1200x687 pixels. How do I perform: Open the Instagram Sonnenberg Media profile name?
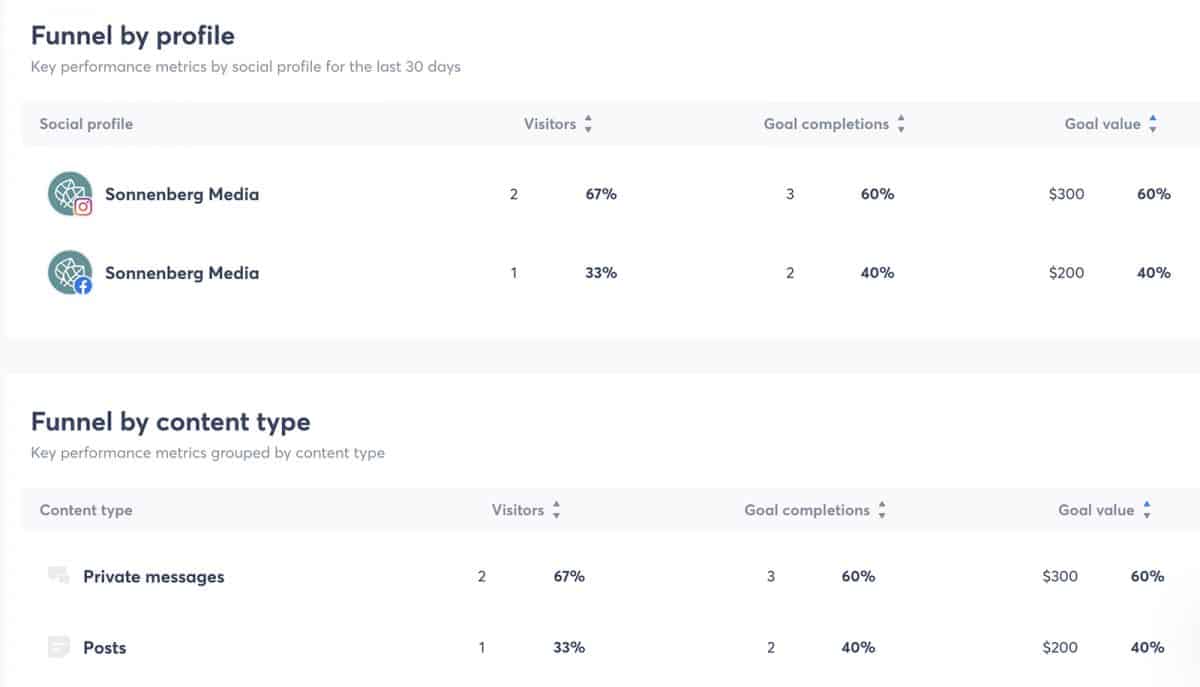[182, 194]
